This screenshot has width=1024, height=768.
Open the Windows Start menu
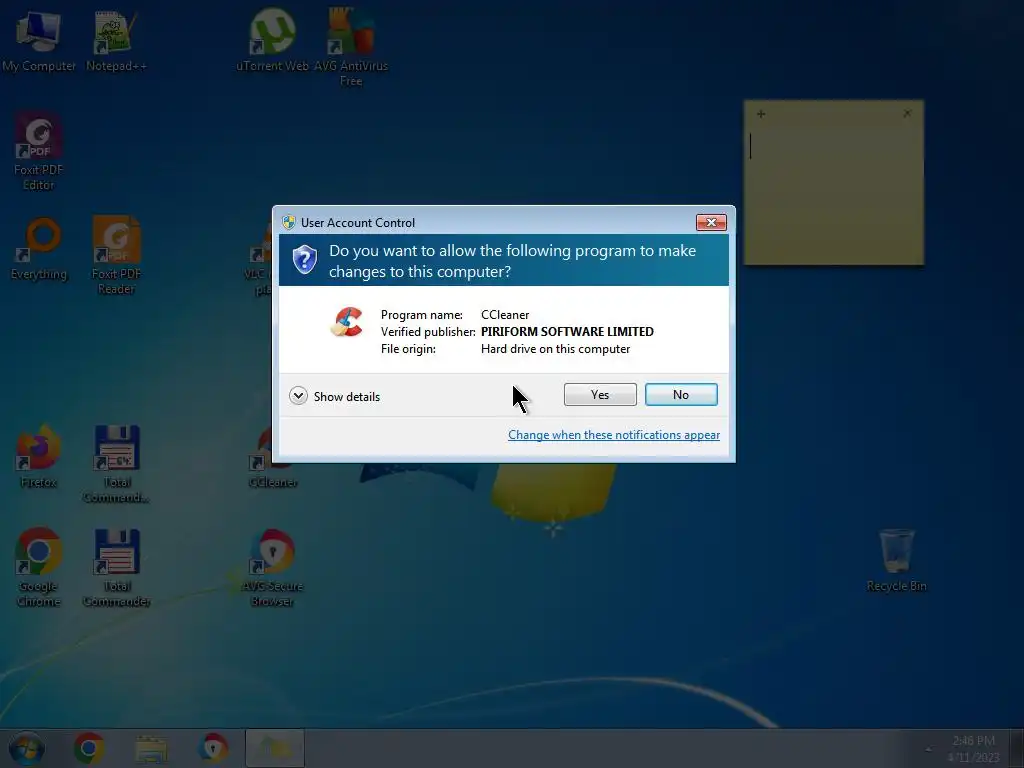[26, 748]
